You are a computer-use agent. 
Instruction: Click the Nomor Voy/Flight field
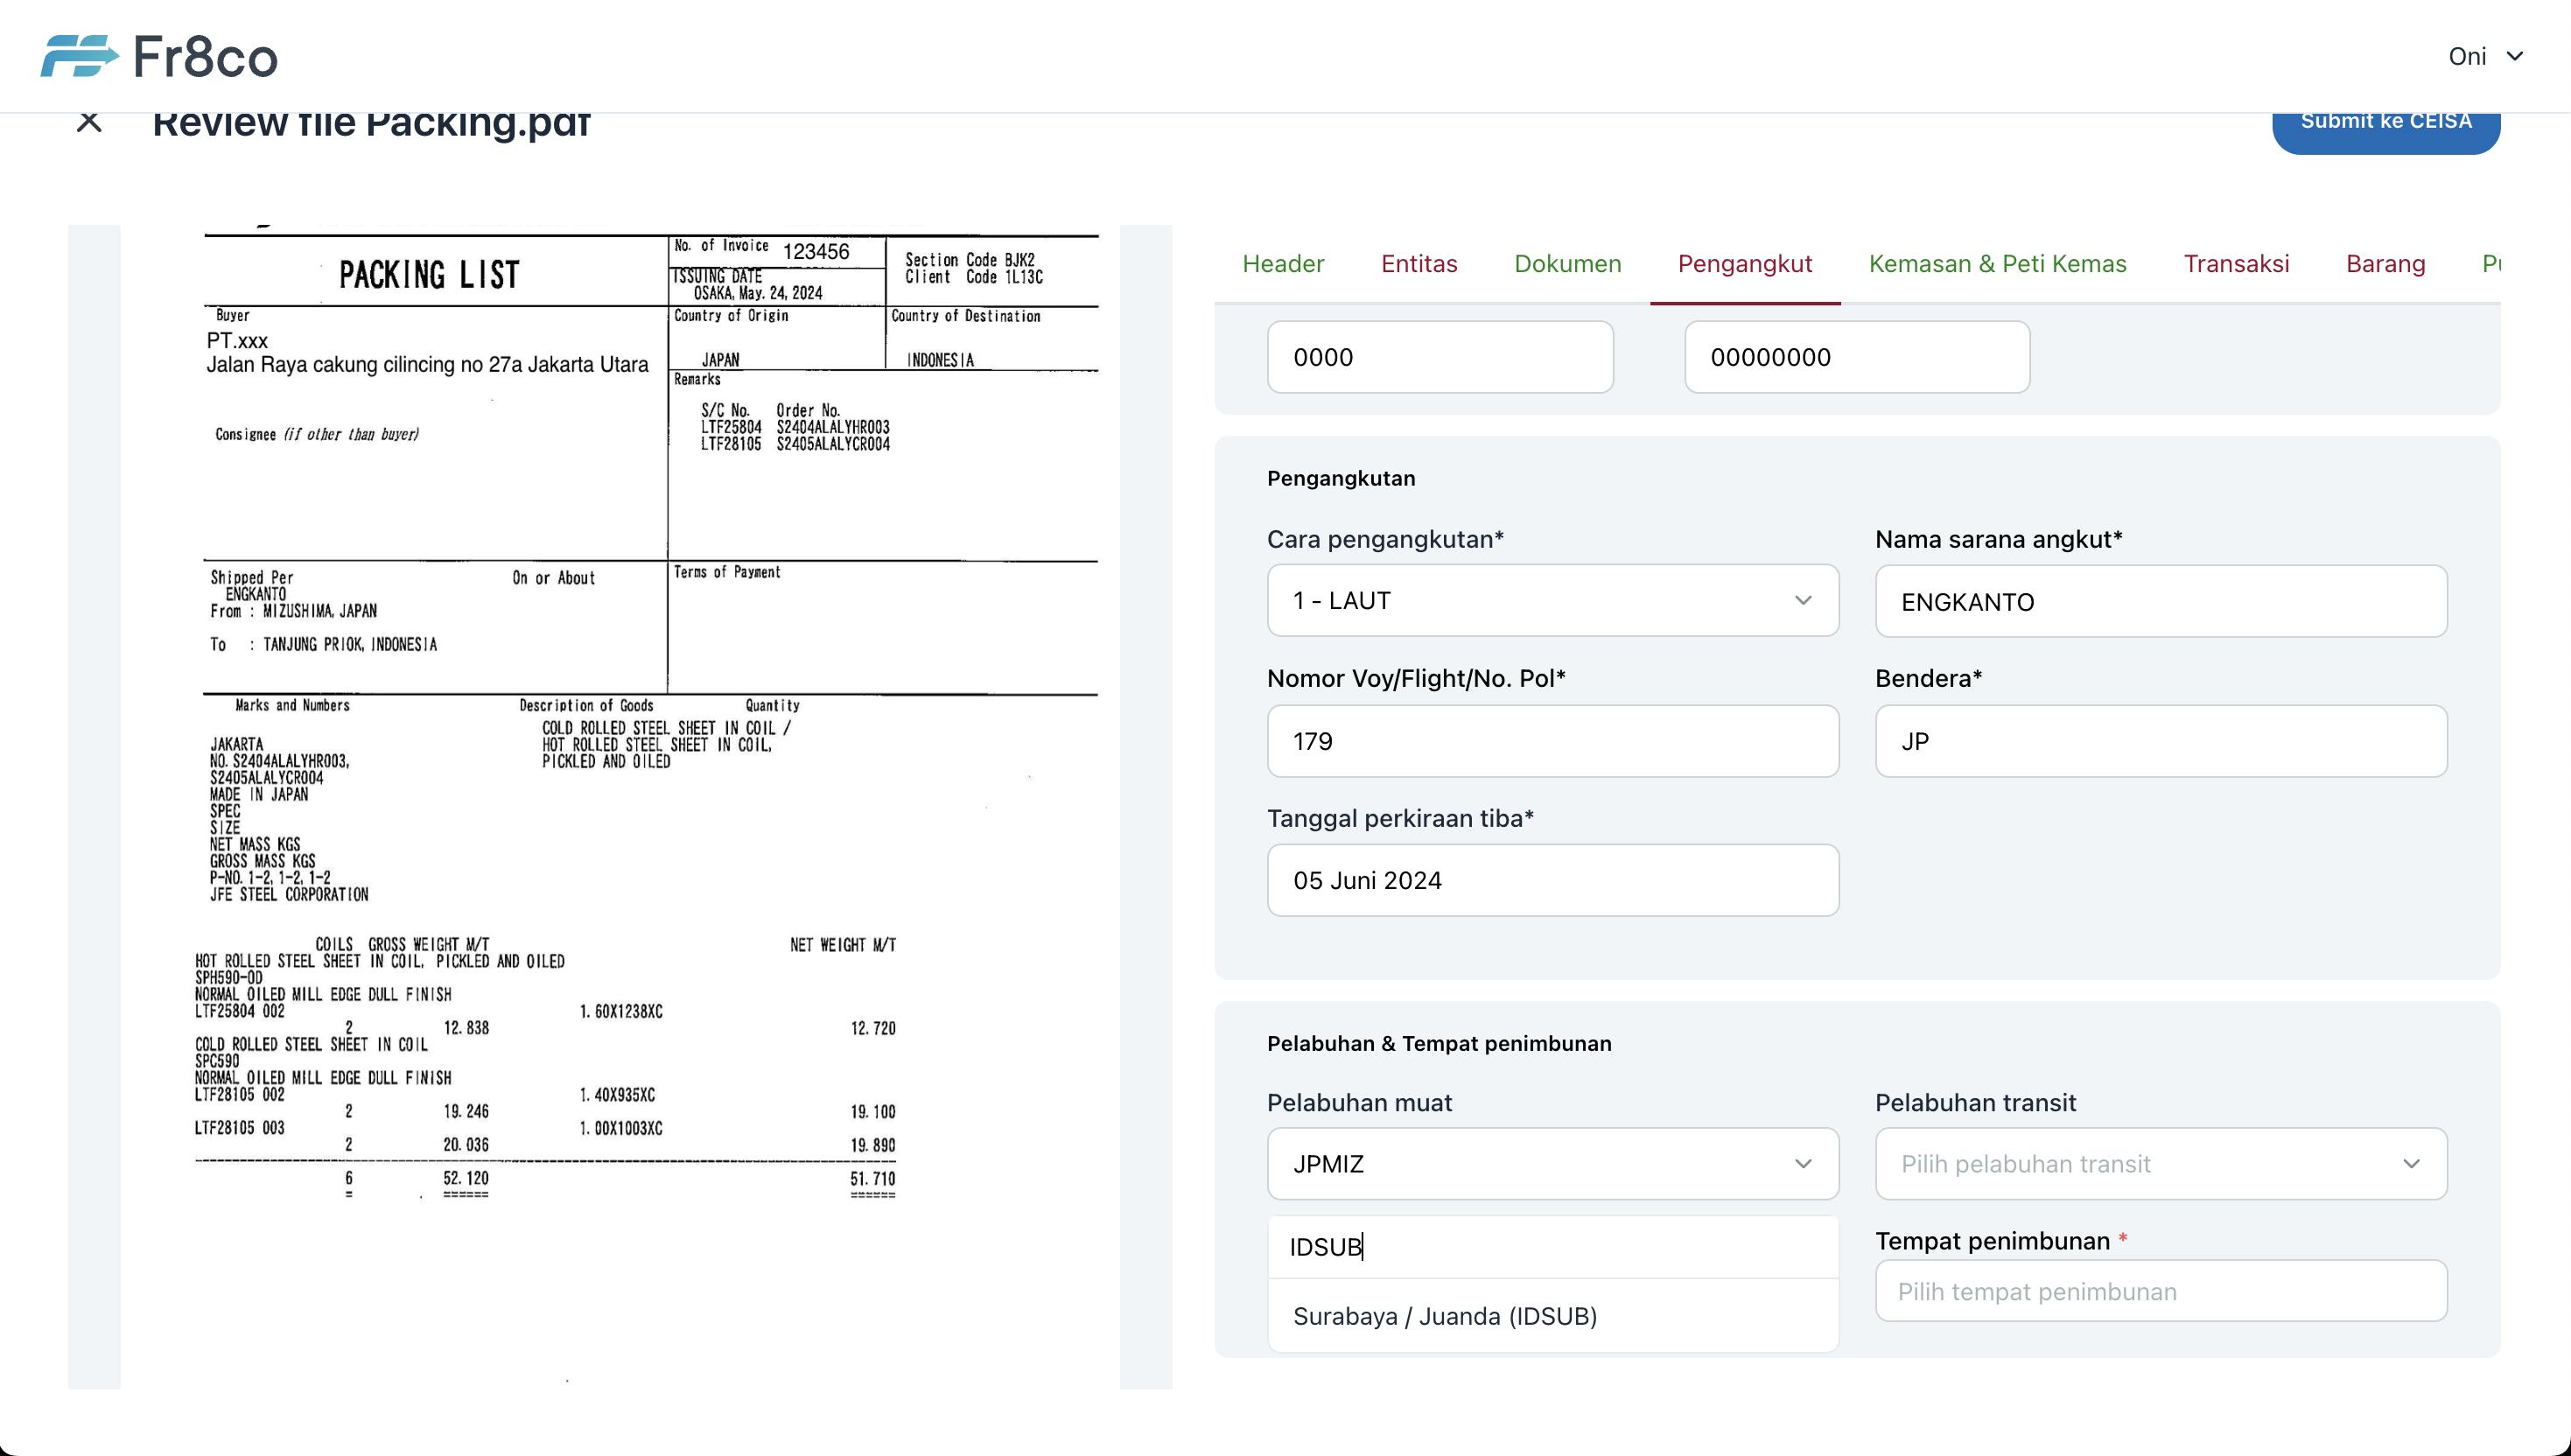click(x=1552, y=741)
